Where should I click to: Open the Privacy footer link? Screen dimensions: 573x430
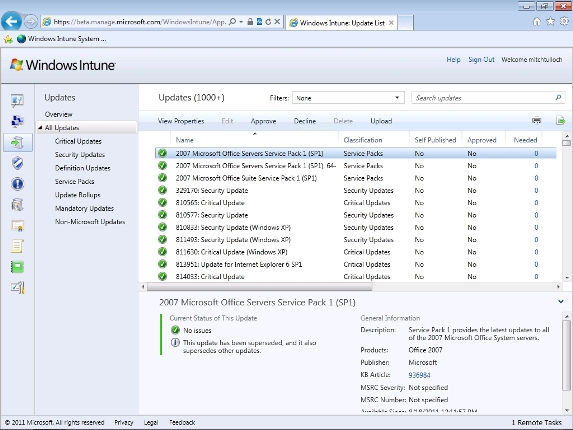pyautogui.click(x=124, y=422)
